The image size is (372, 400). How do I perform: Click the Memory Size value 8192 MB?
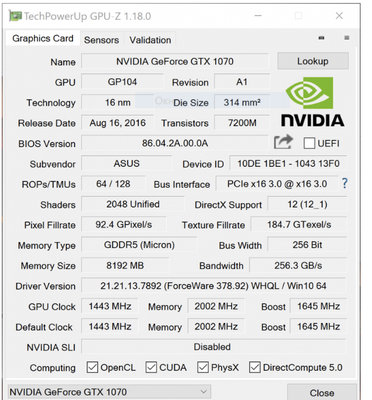pyautogui.click(x=125, y=266)
